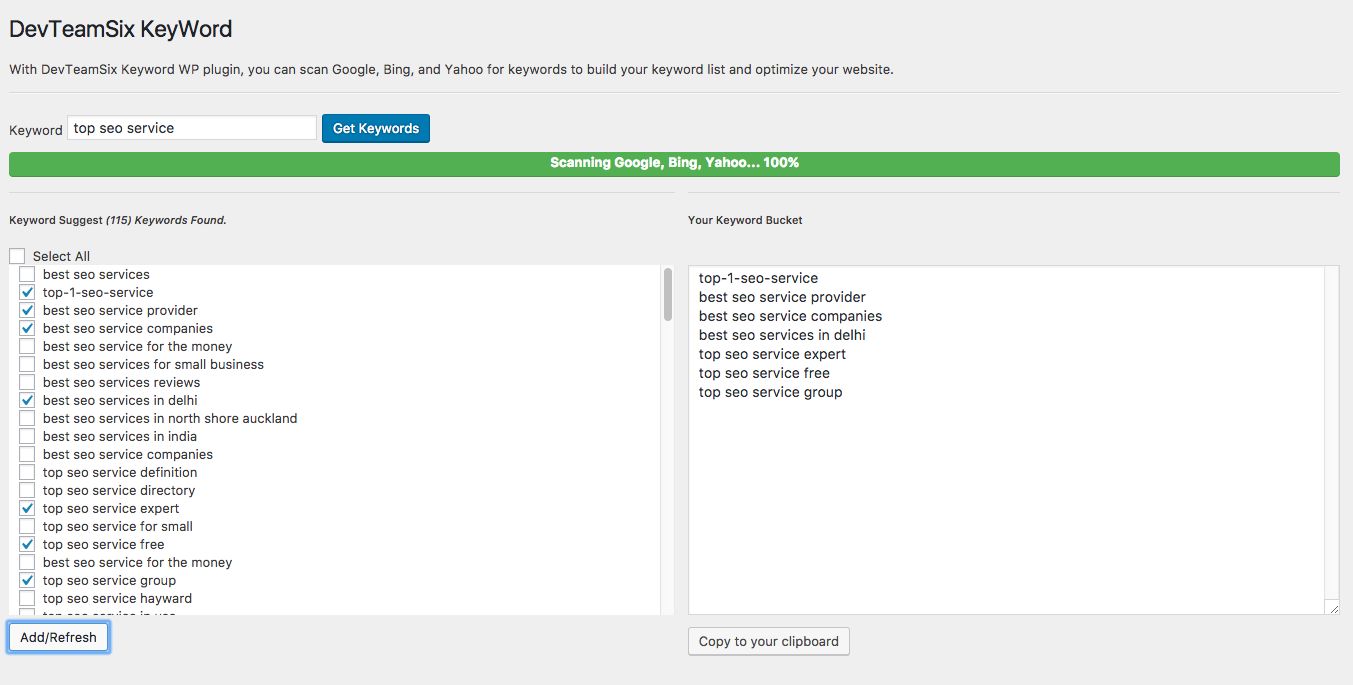Viewport: 1353px width, 685px height.
Task: Tick 'best seo services reviews' checkbox
Action: [27, 382]
